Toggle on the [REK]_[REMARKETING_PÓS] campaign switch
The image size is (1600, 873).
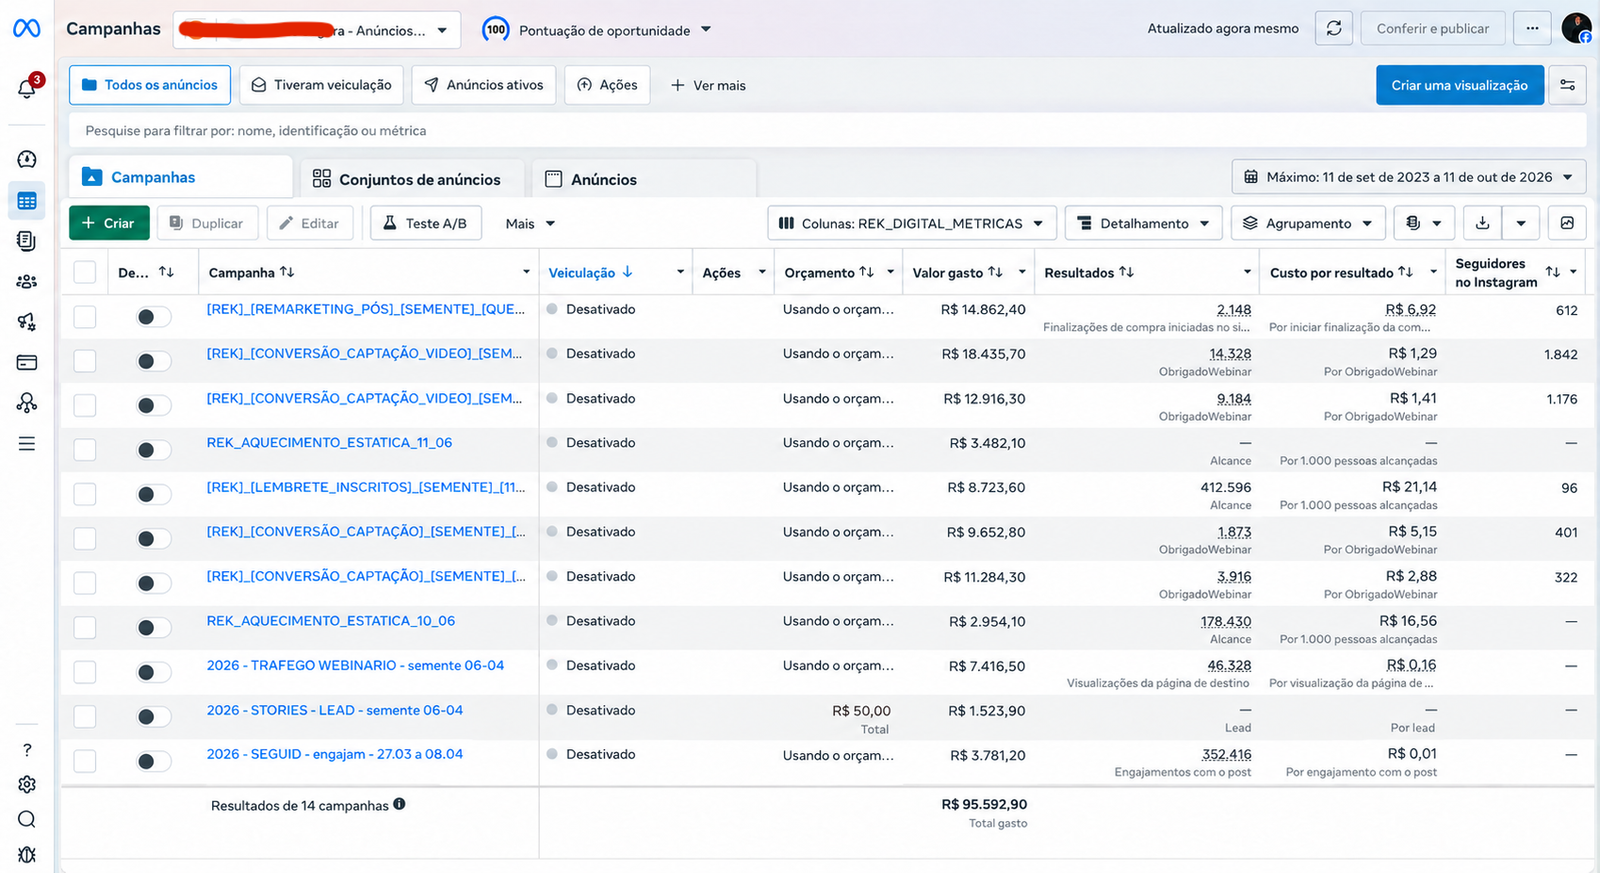coord(153,317)
